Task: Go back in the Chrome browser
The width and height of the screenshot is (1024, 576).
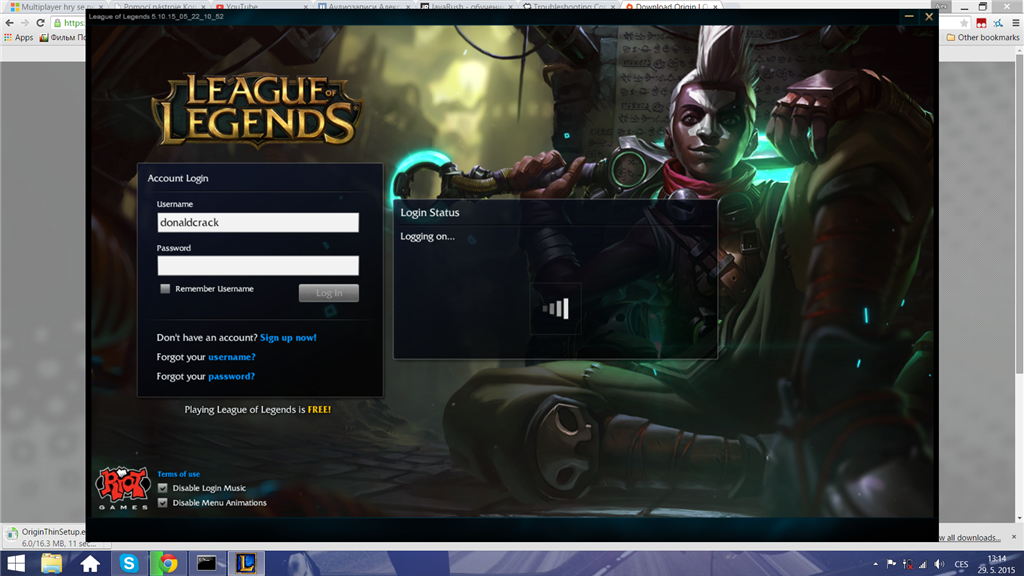Action: point(9,23)
